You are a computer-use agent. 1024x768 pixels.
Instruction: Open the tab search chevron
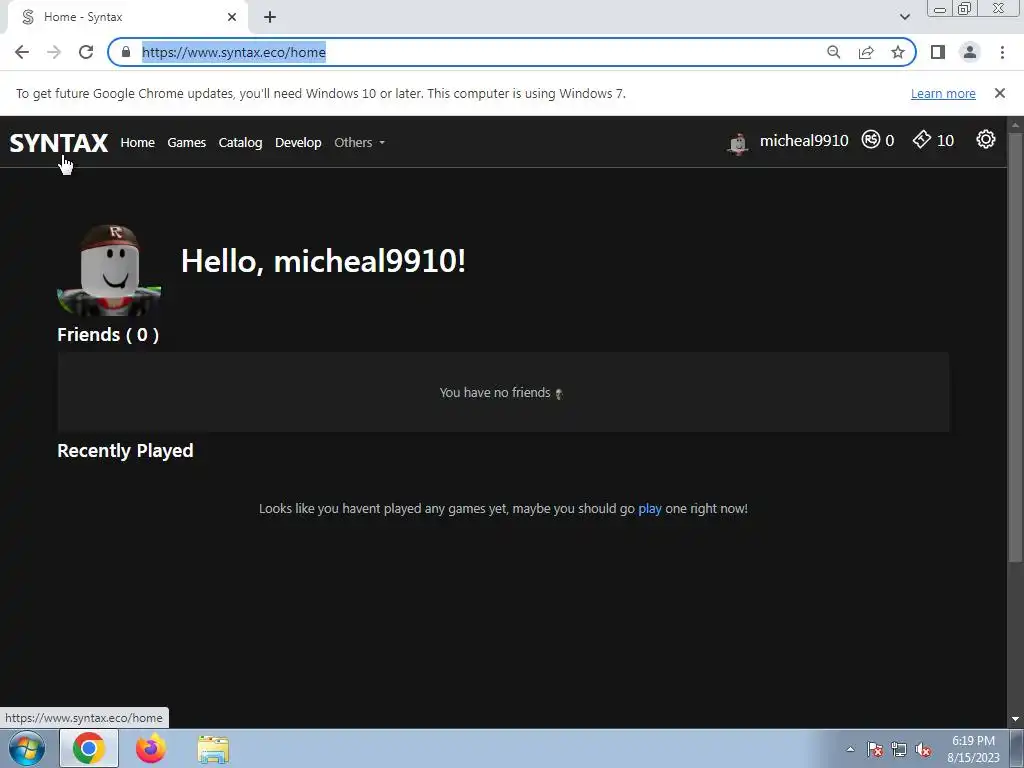904,17
